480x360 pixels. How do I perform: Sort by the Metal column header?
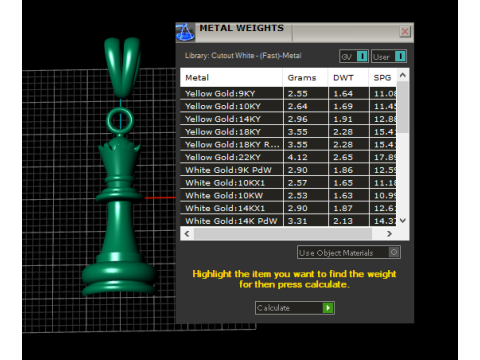[x=231, y=78]
